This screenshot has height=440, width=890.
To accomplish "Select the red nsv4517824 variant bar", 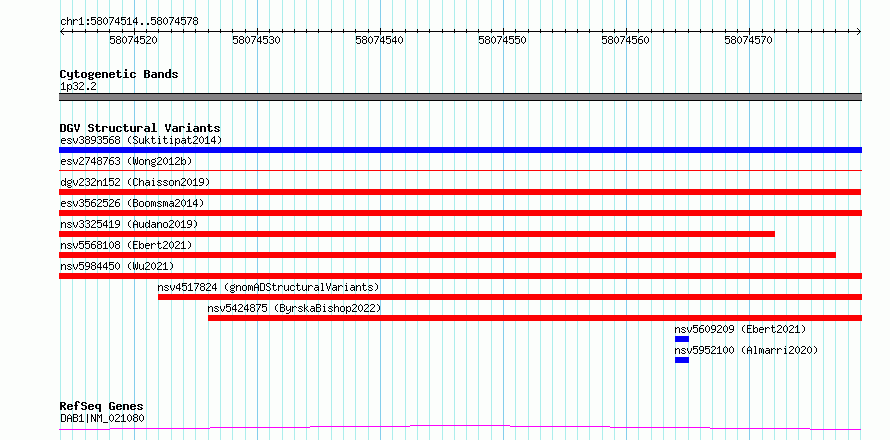I will pyautogui.click(x=510, y=297).
